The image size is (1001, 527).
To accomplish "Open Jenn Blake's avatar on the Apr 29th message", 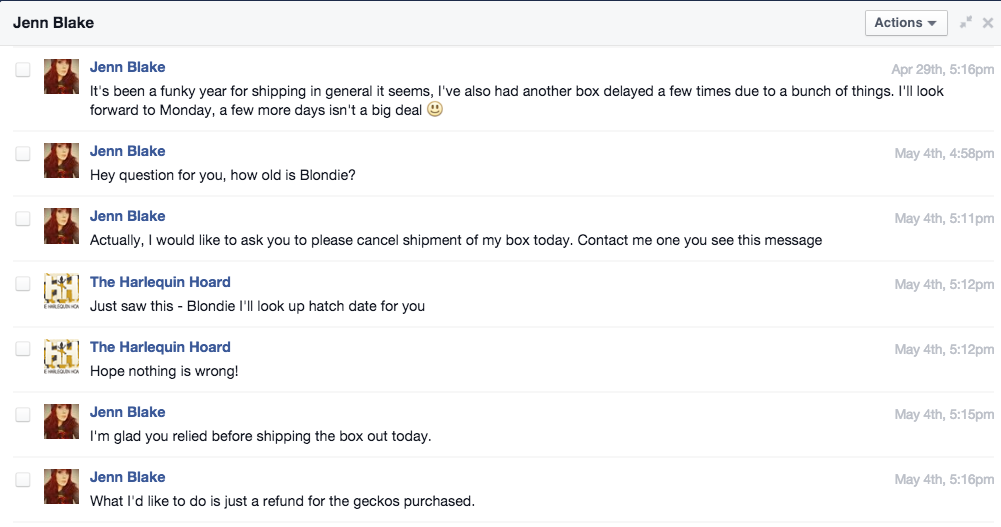I will tap(61, 77).
